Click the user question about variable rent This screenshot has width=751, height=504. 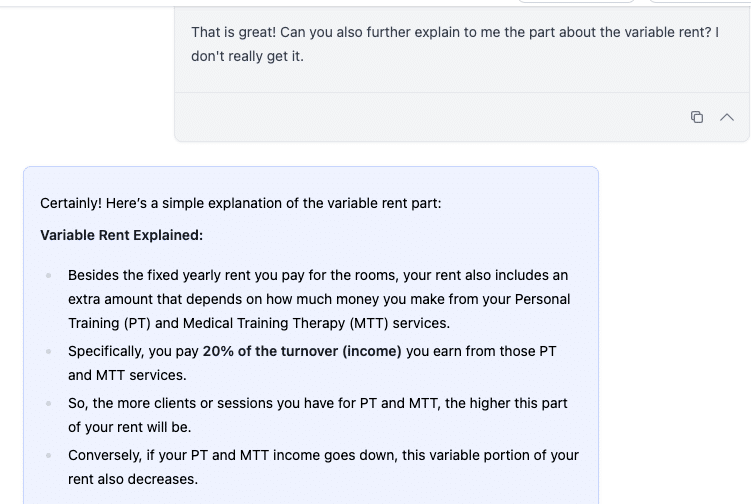455,33
